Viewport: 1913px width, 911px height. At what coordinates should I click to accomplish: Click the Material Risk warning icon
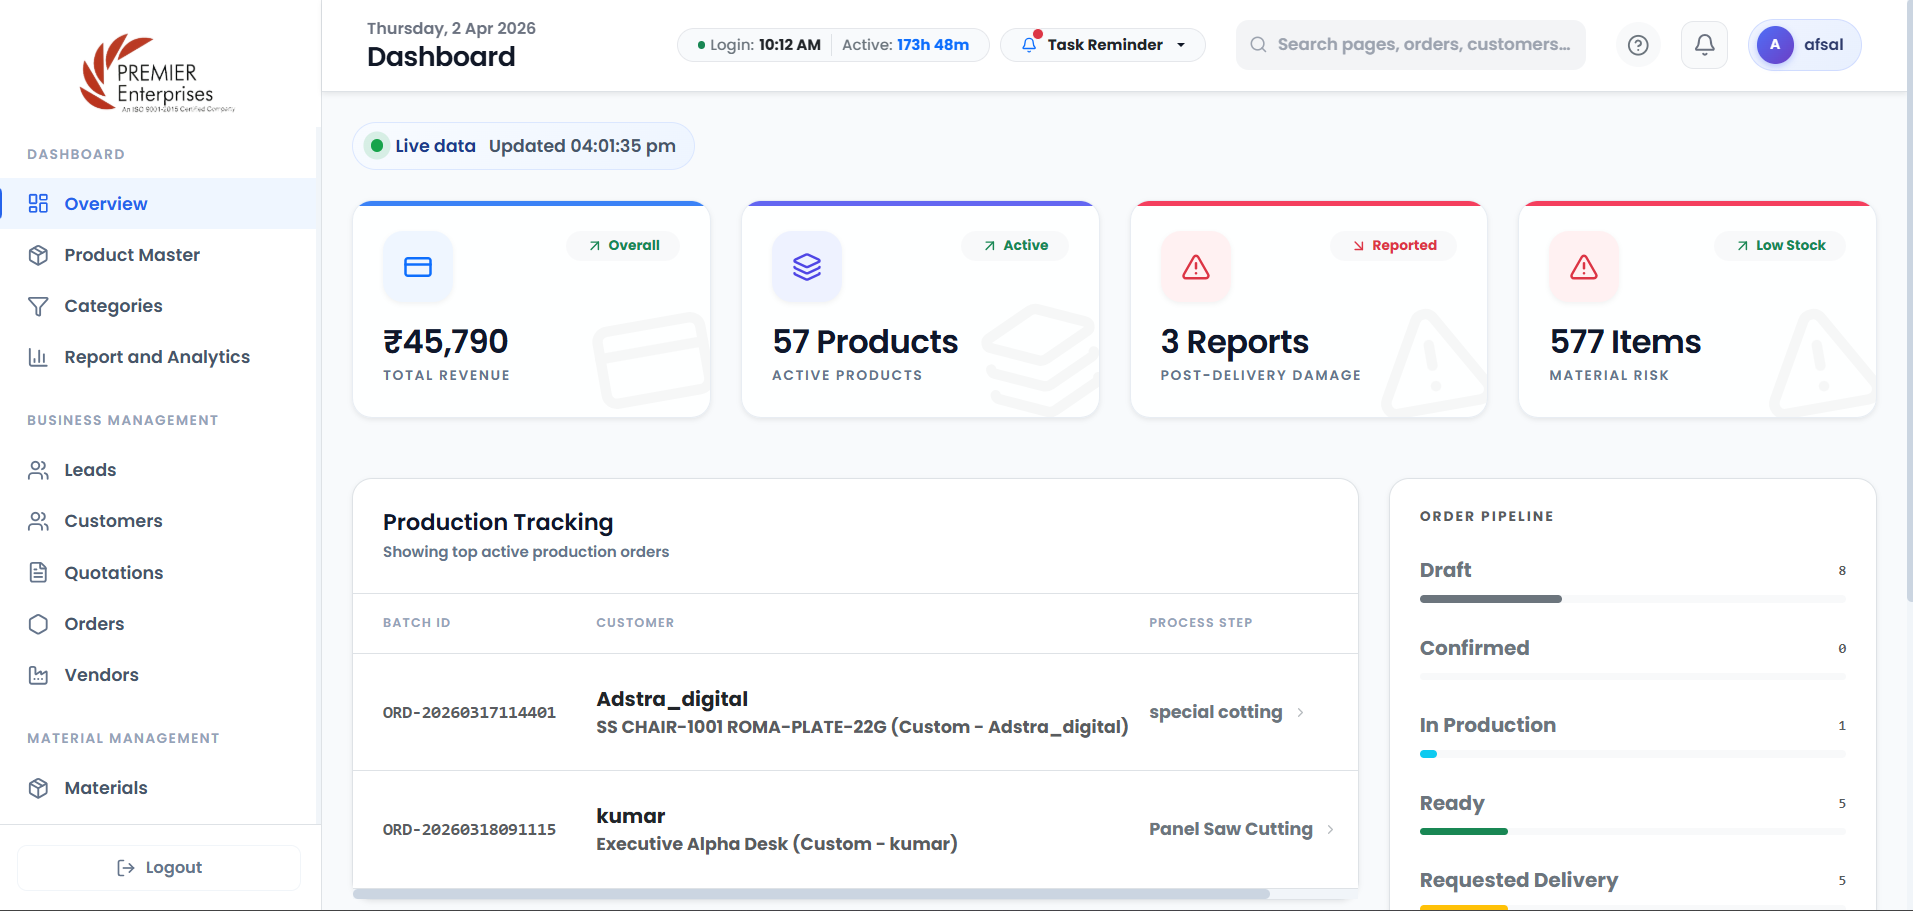click(1584, 267)
